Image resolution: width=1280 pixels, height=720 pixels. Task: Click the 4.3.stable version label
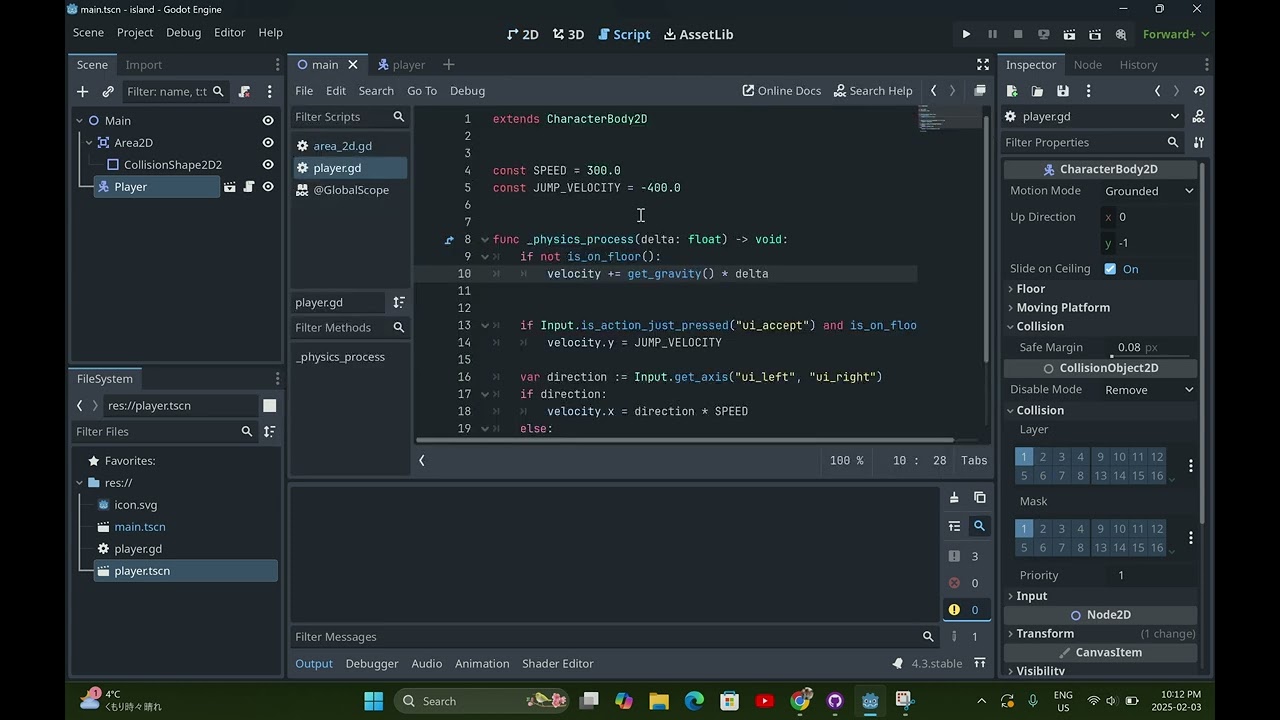[937, 664]
